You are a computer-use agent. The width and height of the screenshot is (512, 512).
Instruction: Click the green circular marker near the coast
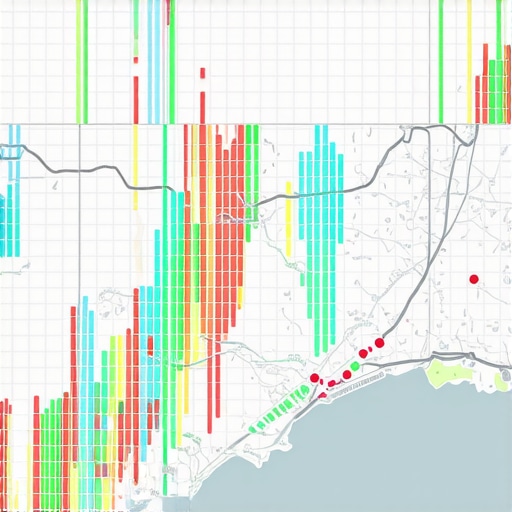pyautogui.click(x=355, y=366)
